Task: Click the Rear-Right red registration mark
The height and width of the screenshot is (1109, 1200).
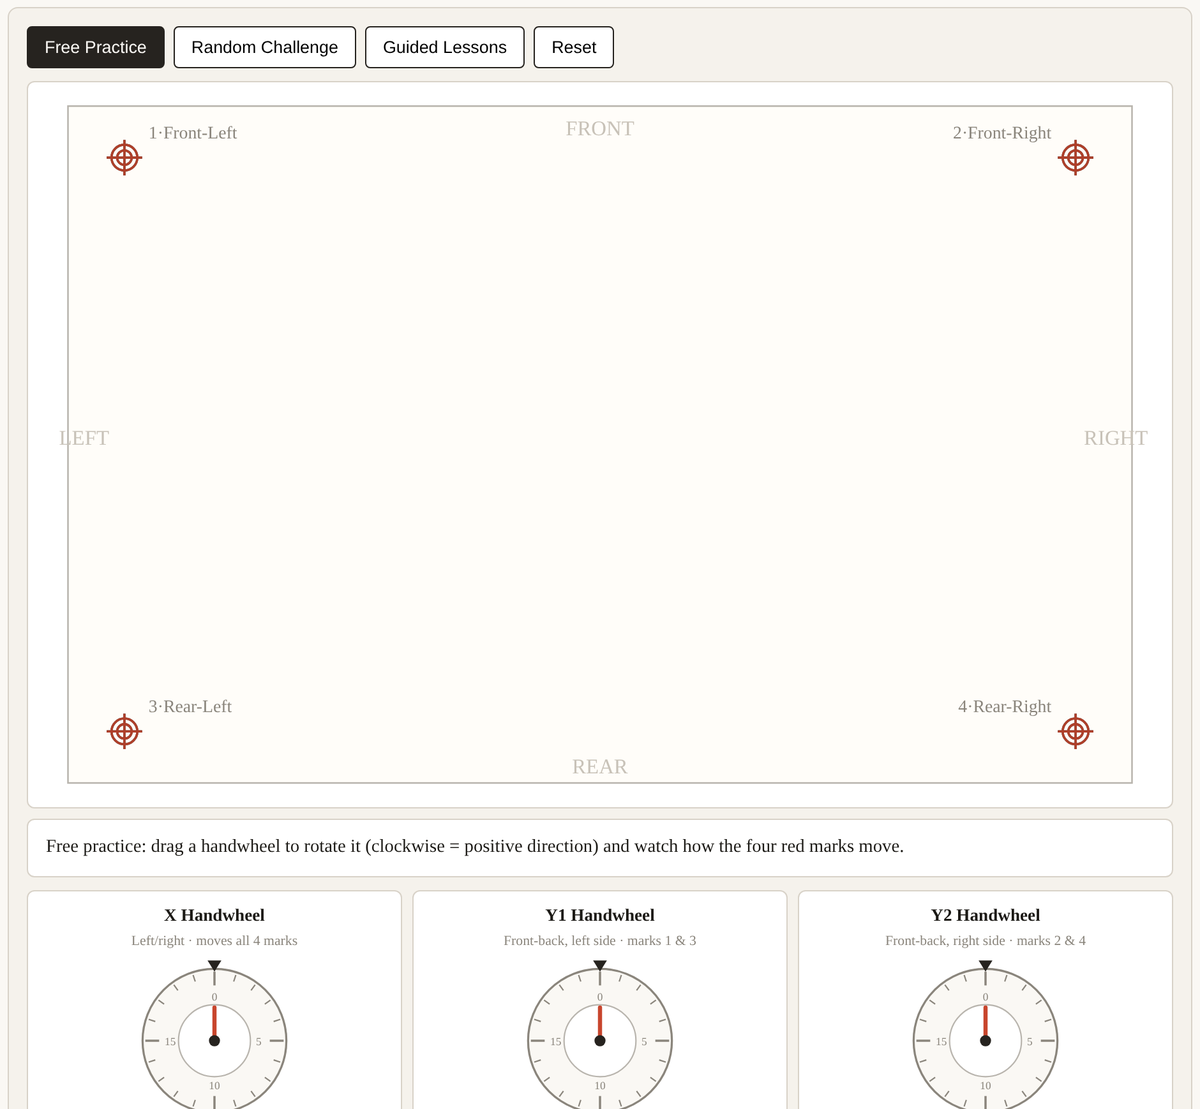Action: tap(1075, 731)
